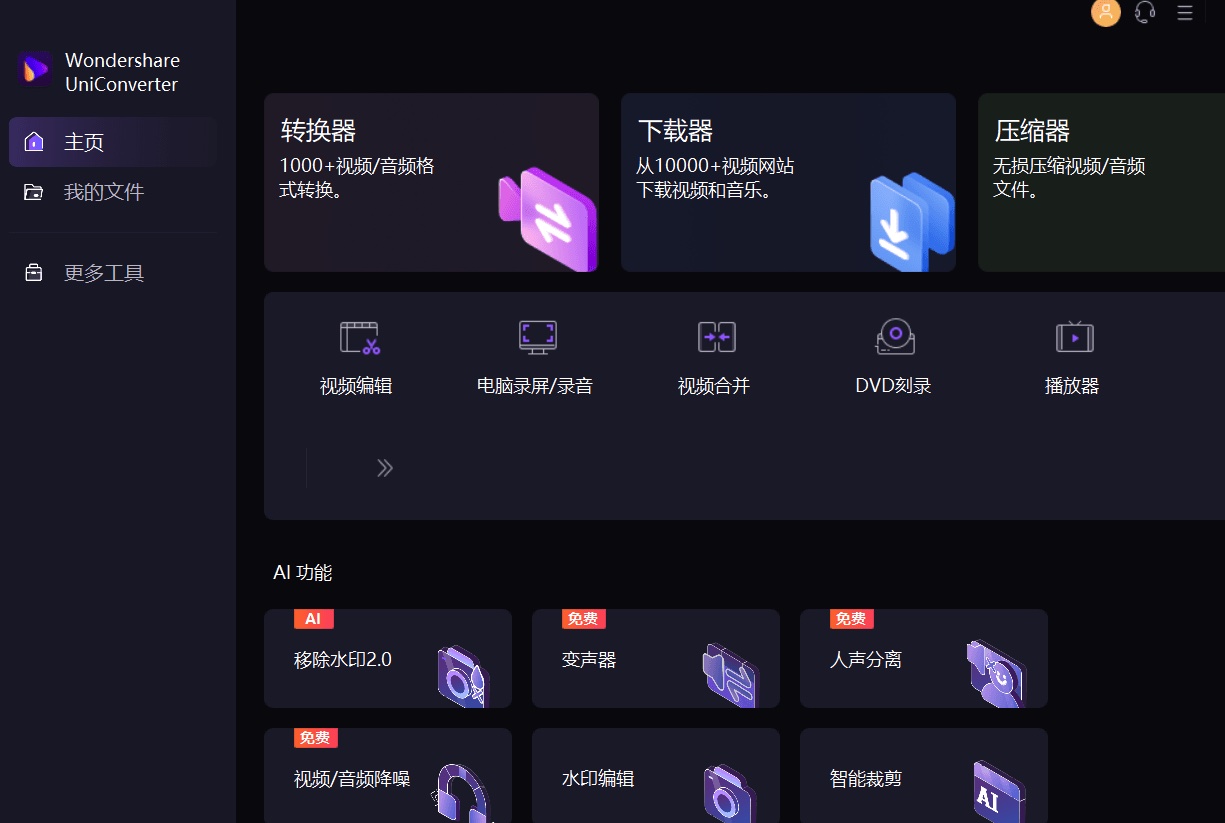Open the hamburger menu at top right
This screenshot has width=1225, height=823.
click(x=1185, y=13)
